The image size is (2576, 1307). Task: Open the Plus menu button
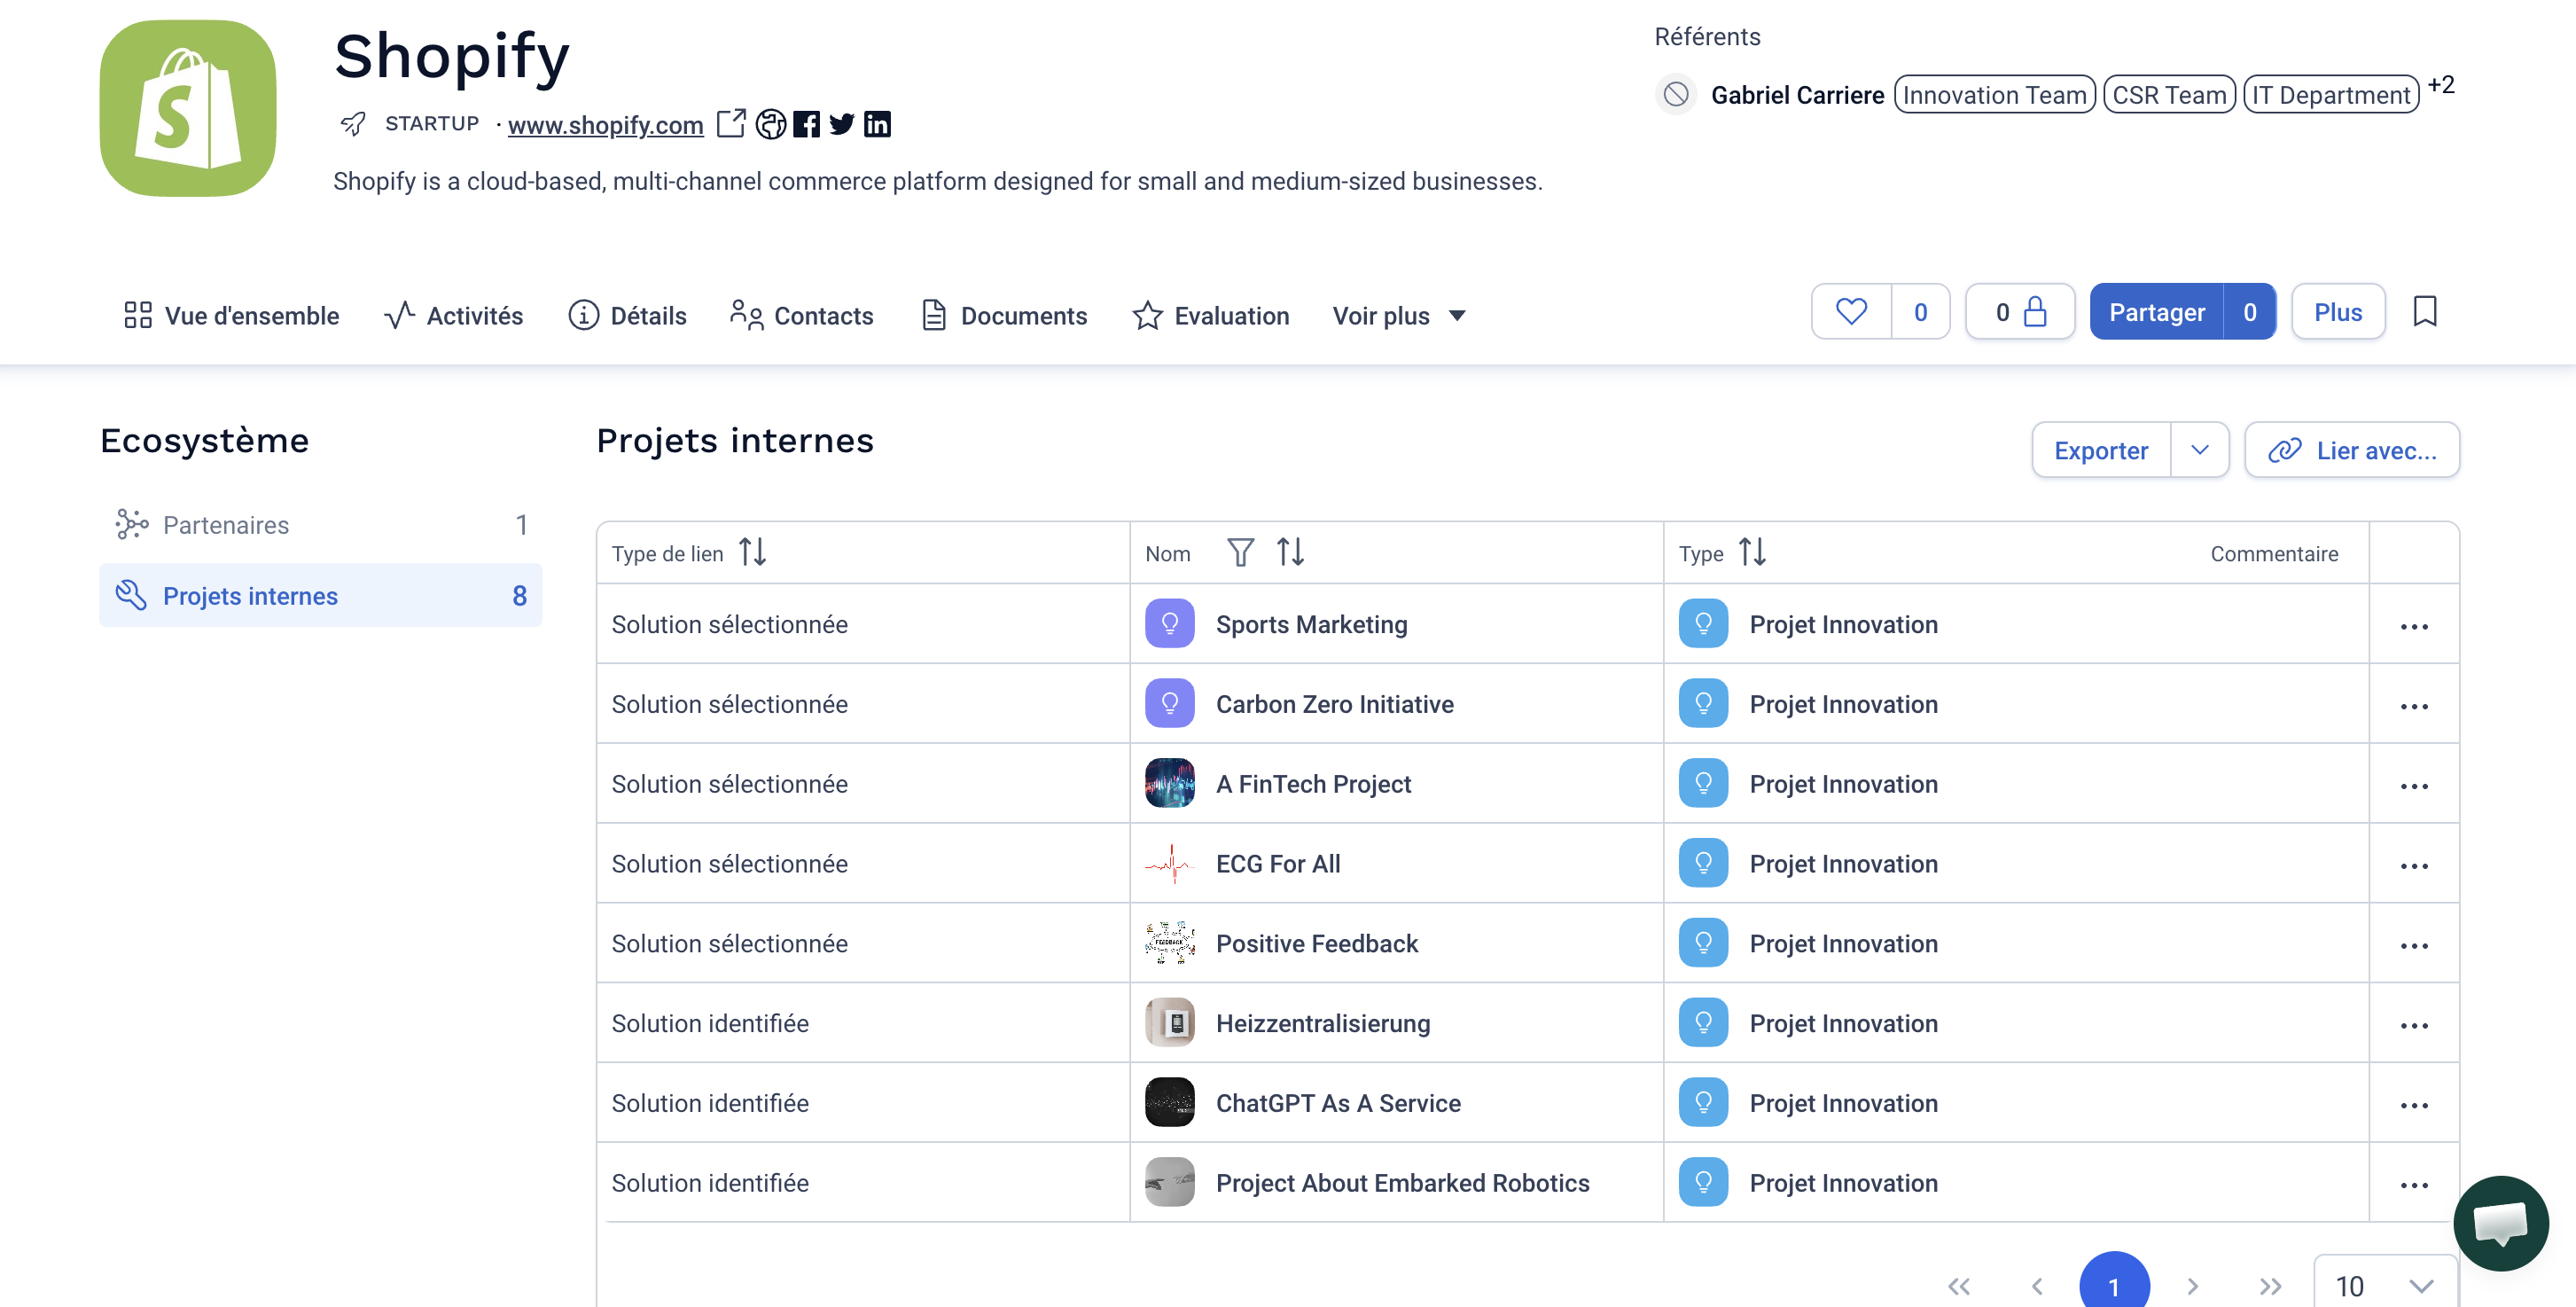click(x=2338, y=312)
